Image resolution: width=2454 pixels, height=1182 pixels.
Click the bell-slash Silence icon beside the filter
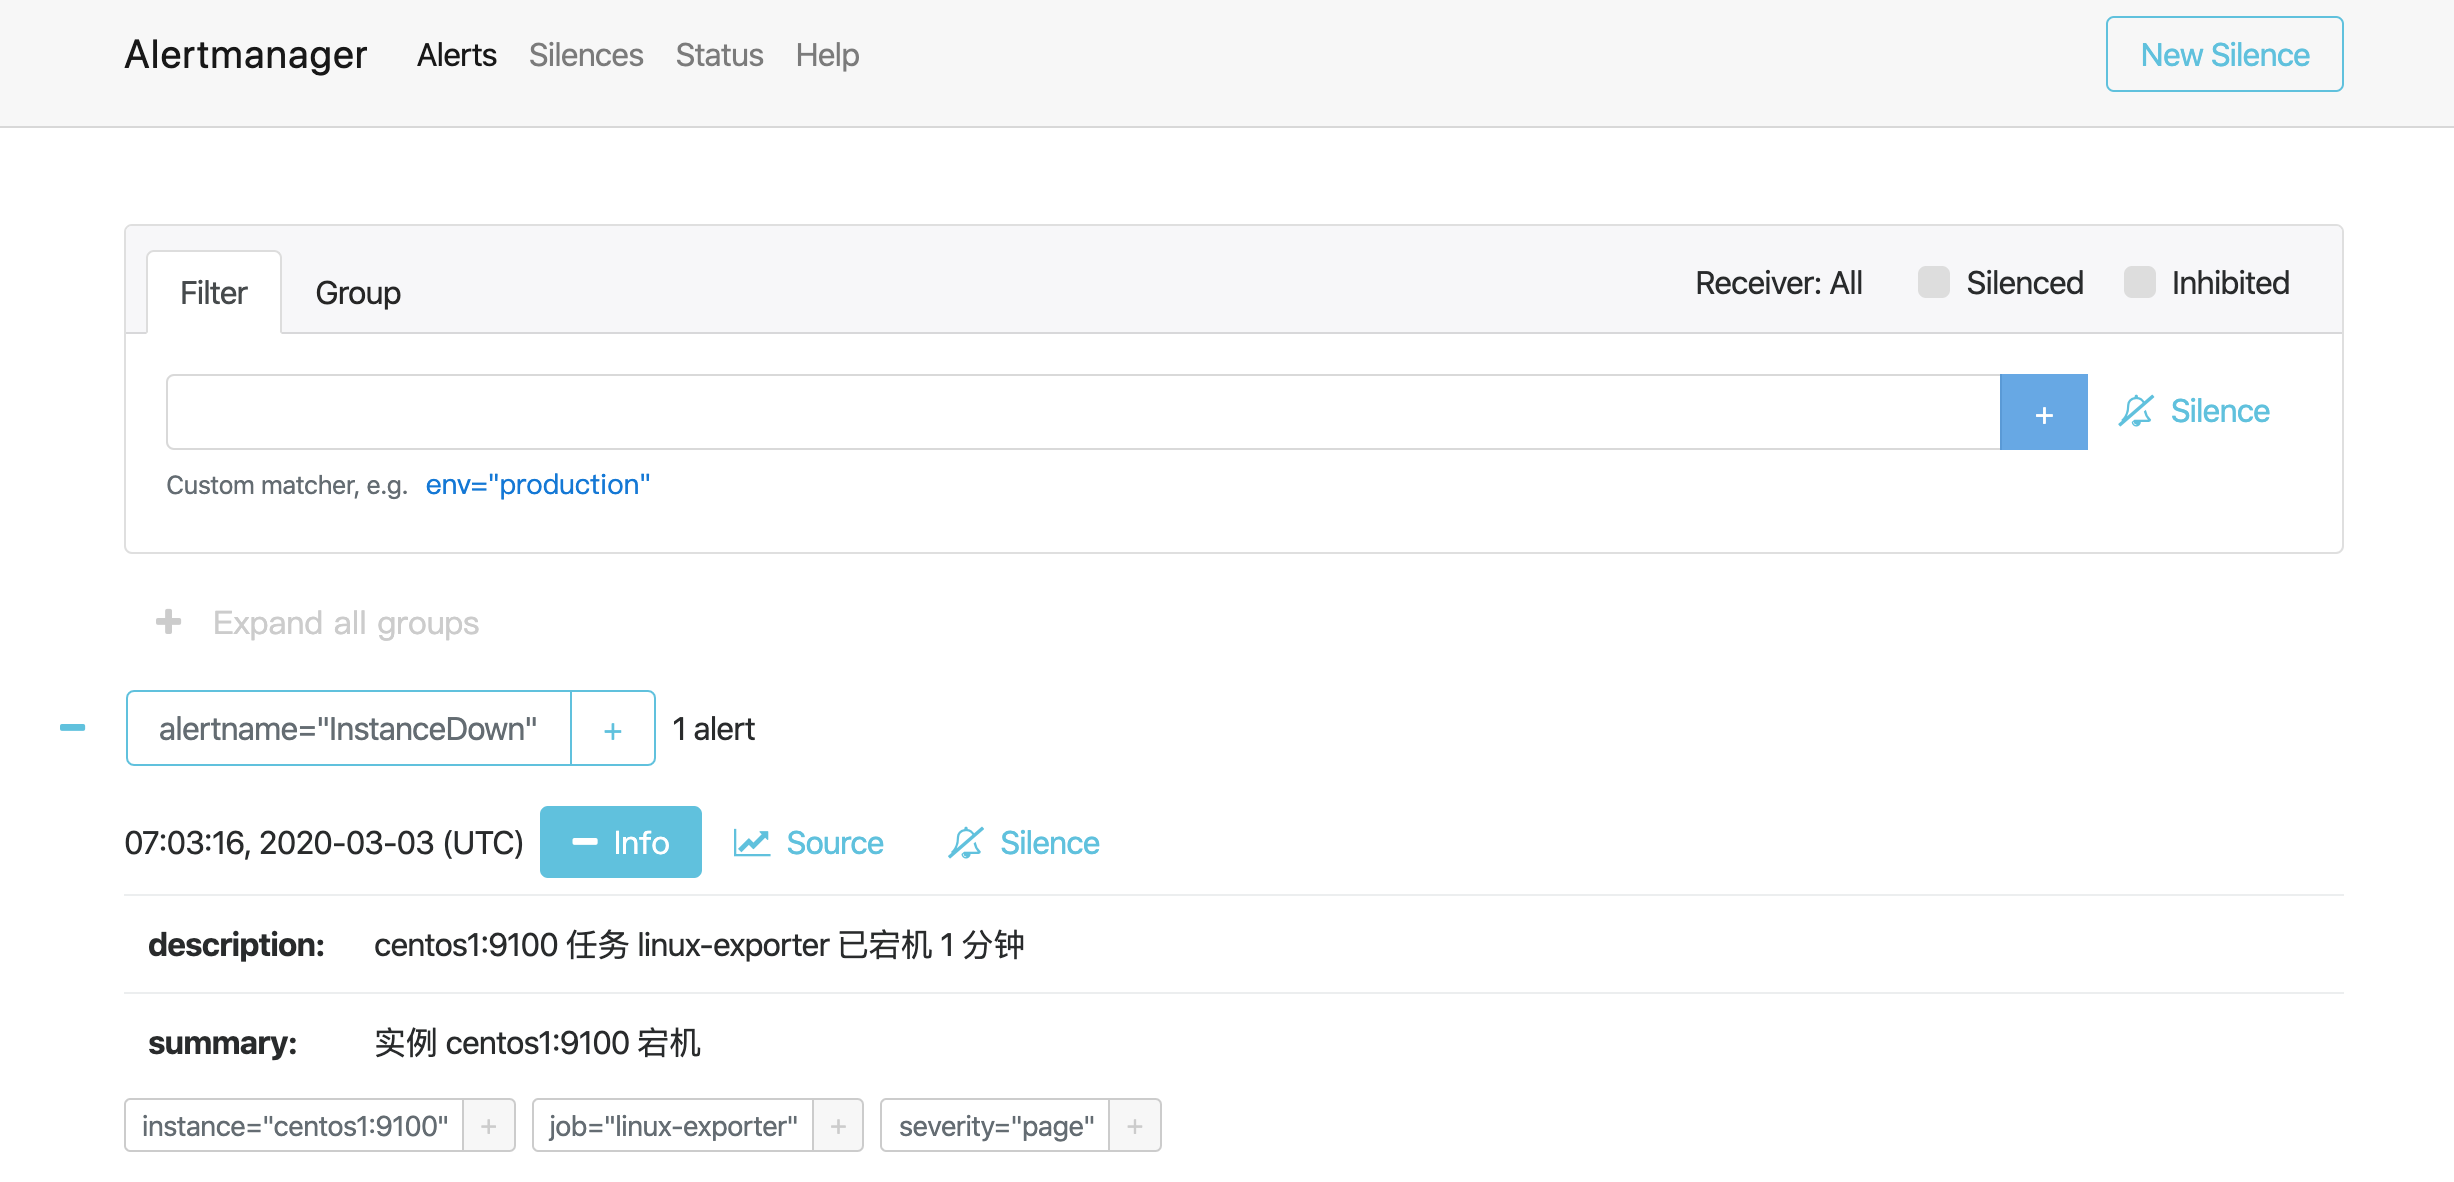tap(2136, 411)
